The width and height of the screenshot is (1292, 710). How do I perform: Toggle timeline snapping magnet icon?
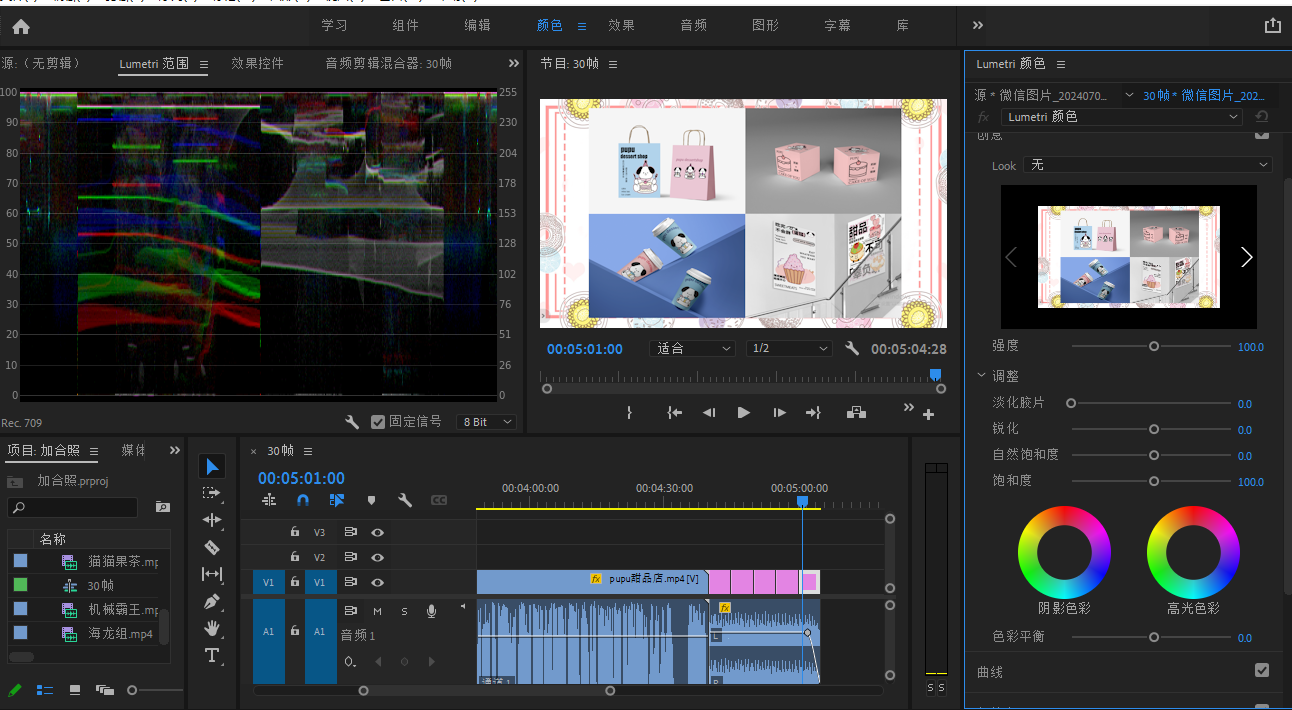303,500
